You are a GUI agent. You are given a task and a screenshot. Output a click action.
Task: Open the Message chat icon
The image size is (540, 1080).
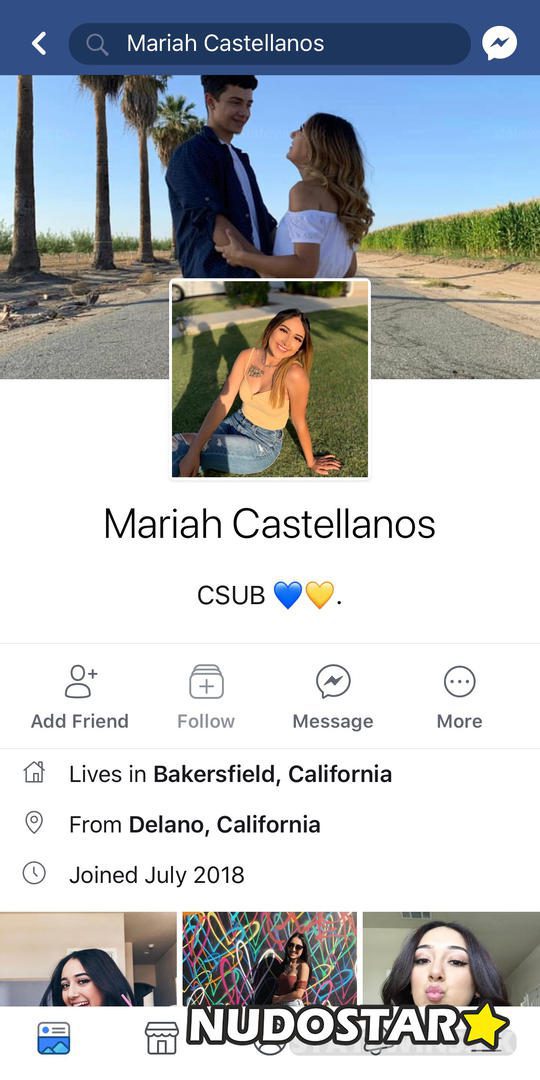pos(333,681)
